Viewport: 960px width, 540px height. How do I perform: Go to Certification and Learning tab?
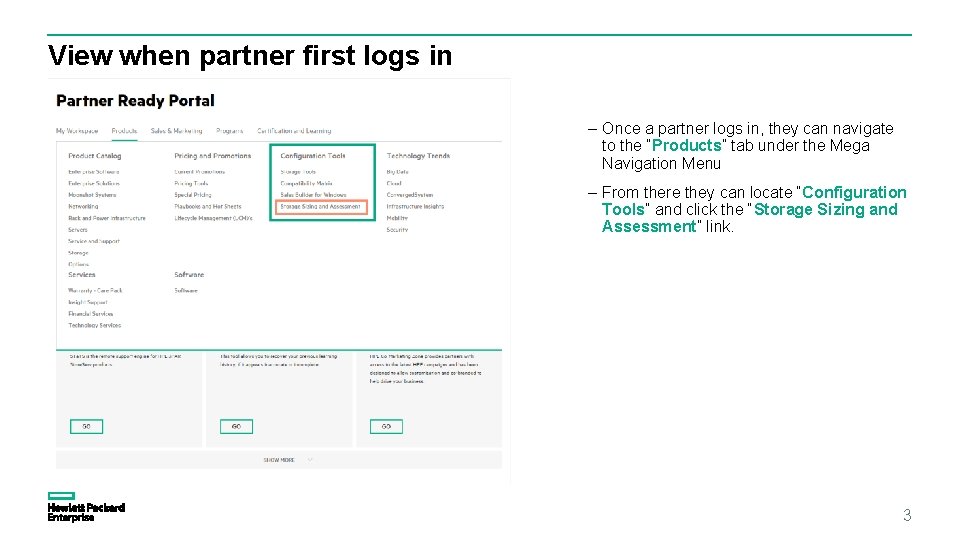pos(294,131)
